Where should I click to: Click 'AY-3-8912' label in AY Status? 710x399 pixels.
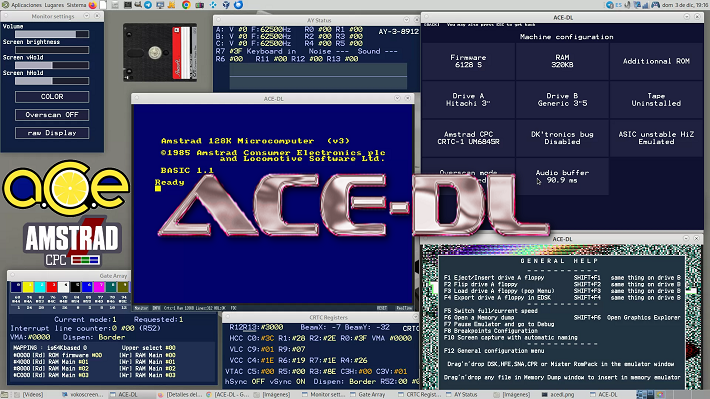(x=398, y=31)
